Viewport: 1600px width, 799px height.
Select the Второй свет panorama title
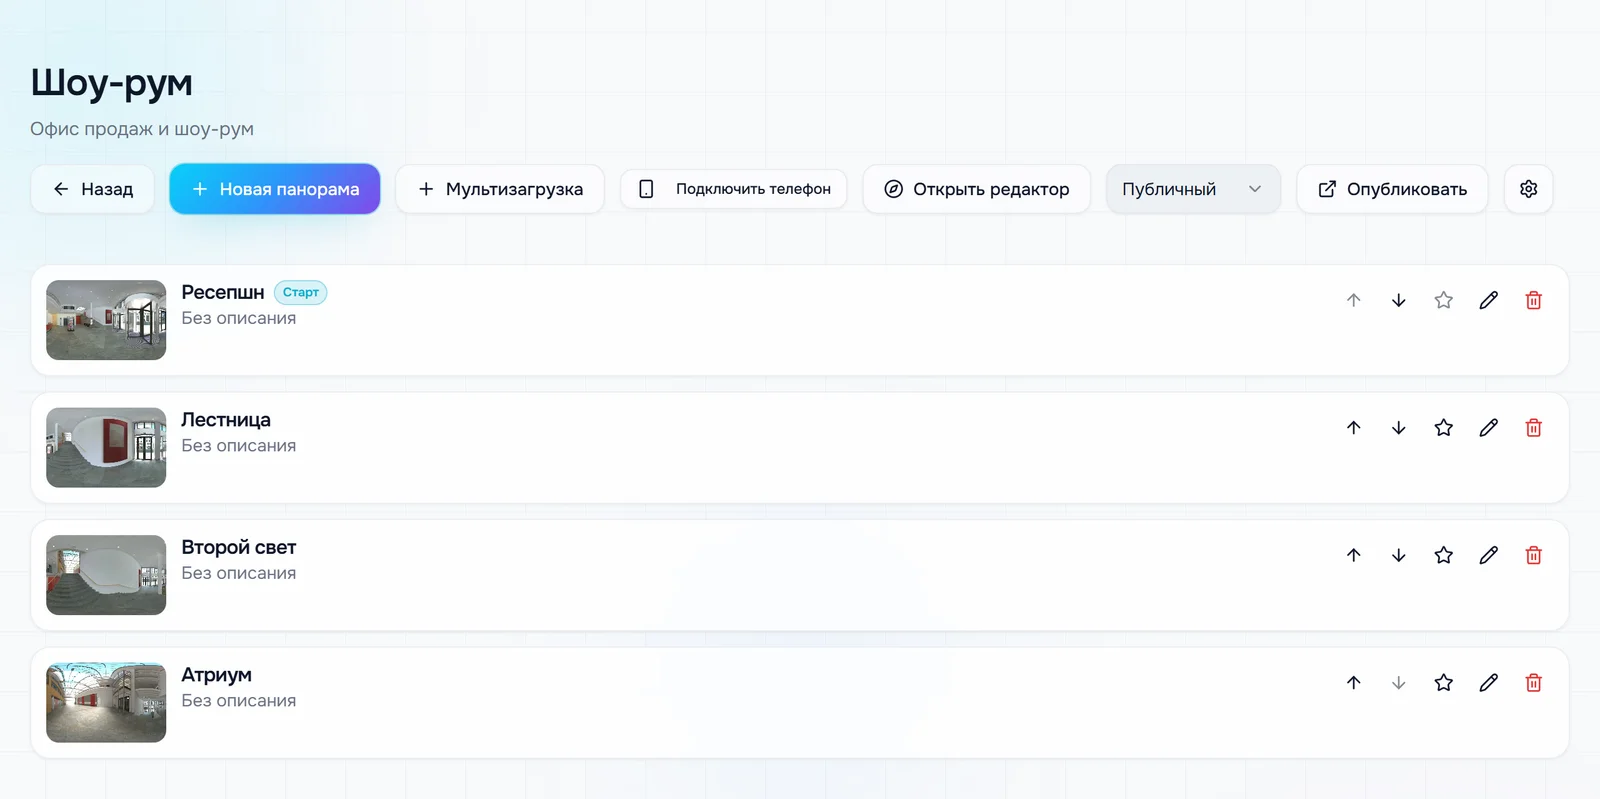click(x=239, y=547)
